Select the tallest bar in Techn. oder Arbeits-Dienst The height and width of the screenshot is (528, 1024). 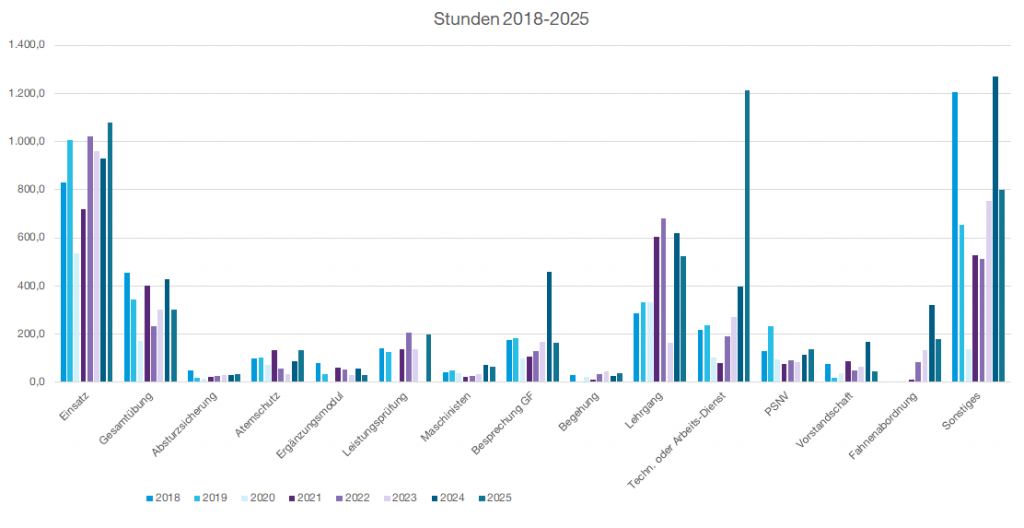coord(747,236)
